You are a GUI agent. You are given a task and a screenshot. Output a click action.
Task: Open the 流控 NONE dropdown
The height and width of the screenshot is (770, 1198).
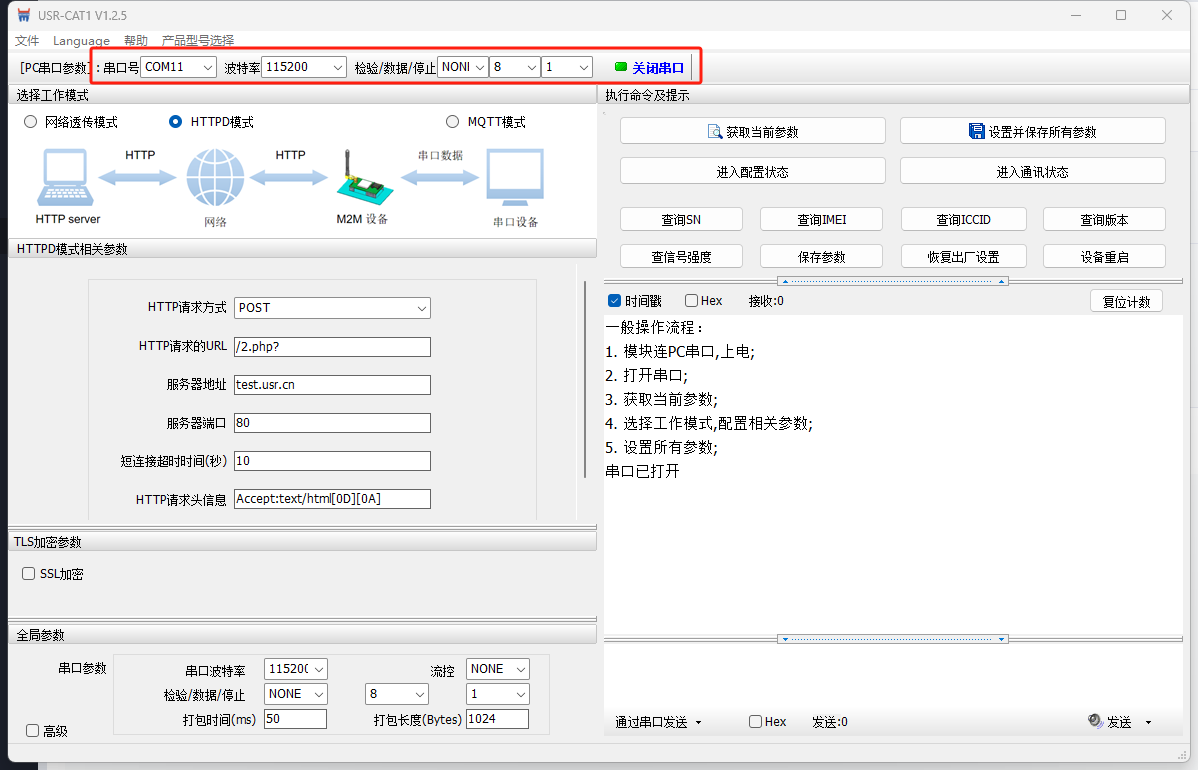497,669
